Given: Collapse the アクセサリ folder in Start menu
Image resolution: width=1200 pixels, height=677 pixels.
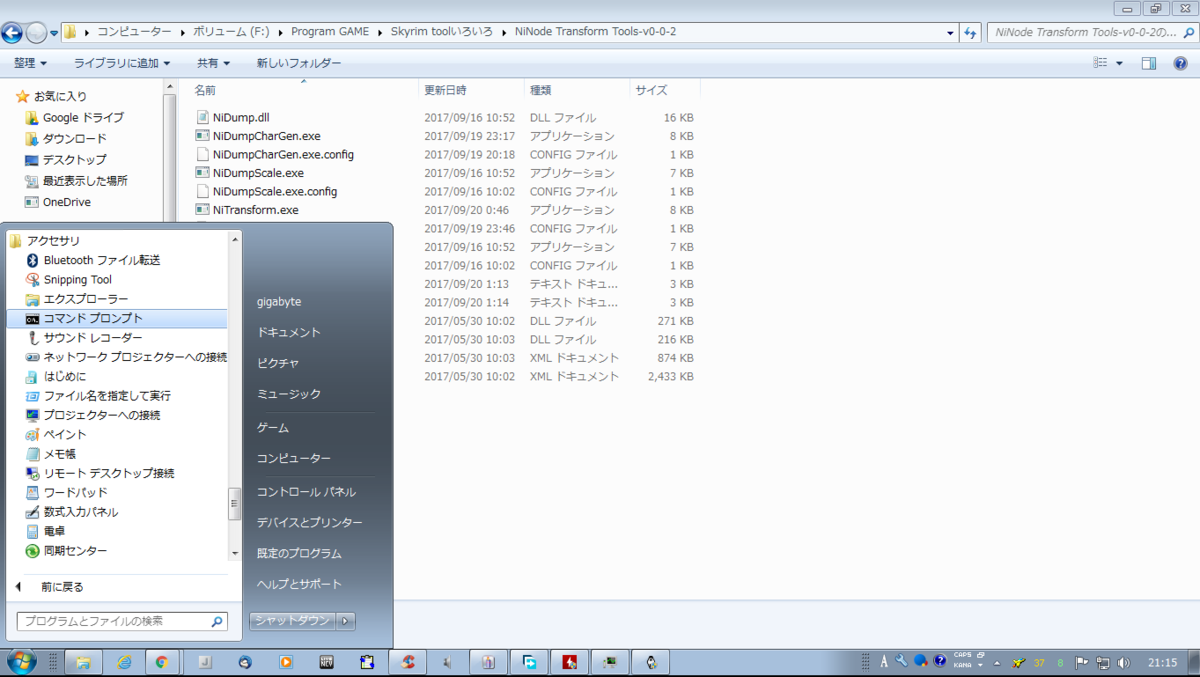Looking at the screenshot, I should [45, 241].
